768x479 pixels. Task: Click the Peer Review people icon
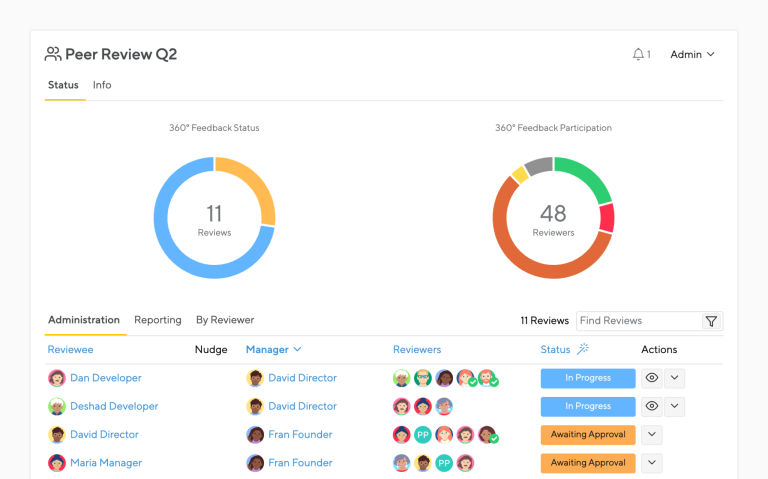coord(53,54)
